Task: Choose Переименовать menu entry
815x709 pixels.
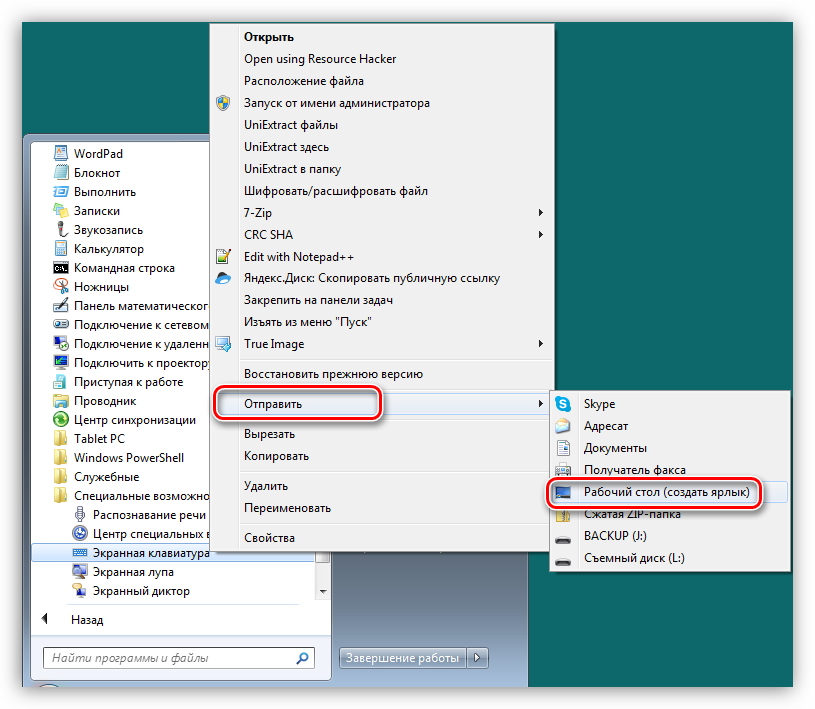Action: coord(287,508)
